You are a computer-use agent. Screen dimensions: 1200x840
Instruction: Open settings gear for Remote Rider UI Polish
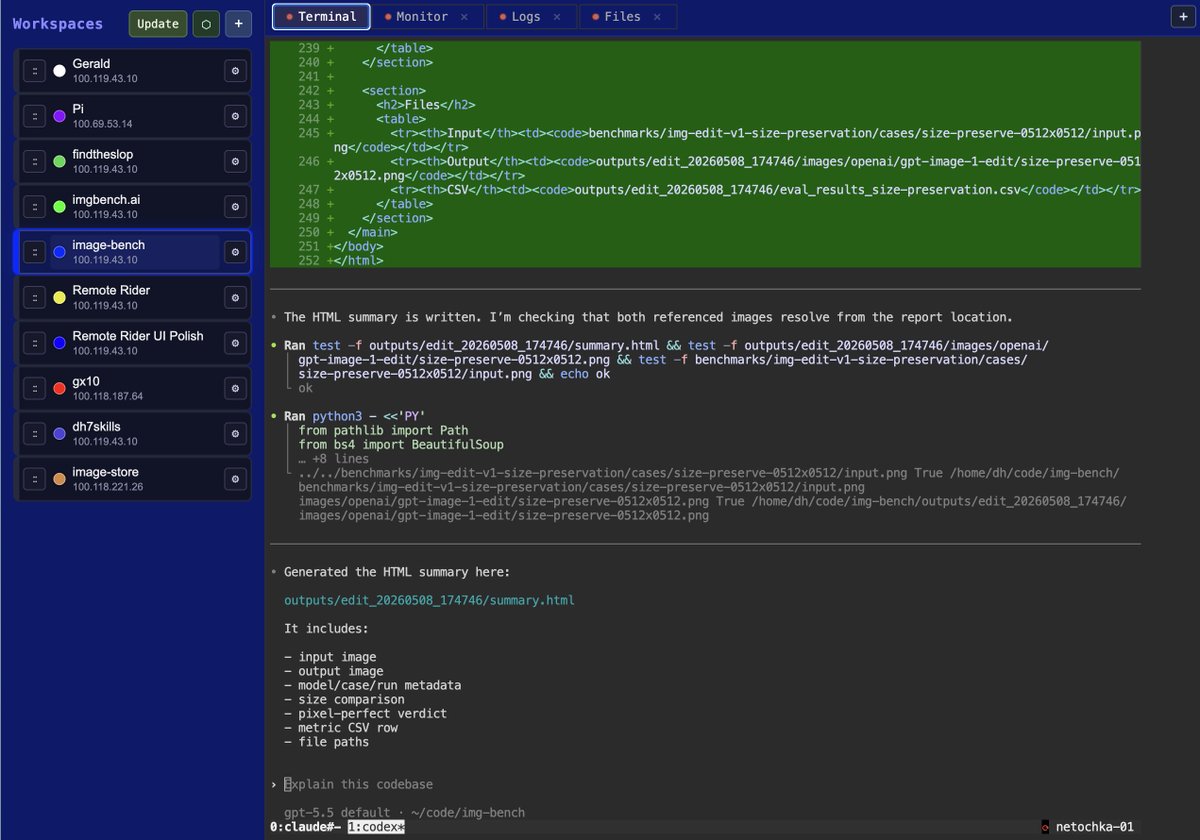point(235,343)
